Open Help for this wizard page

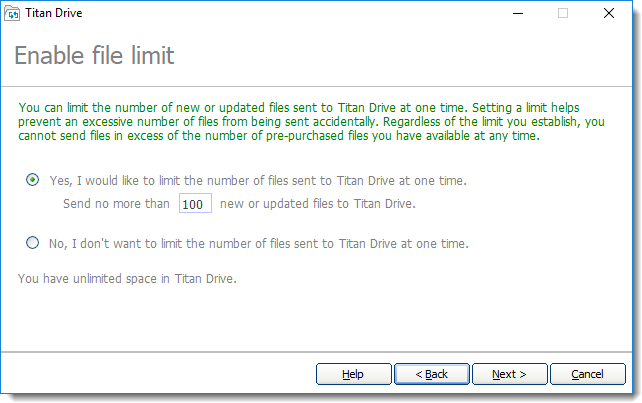coord(353,374)
